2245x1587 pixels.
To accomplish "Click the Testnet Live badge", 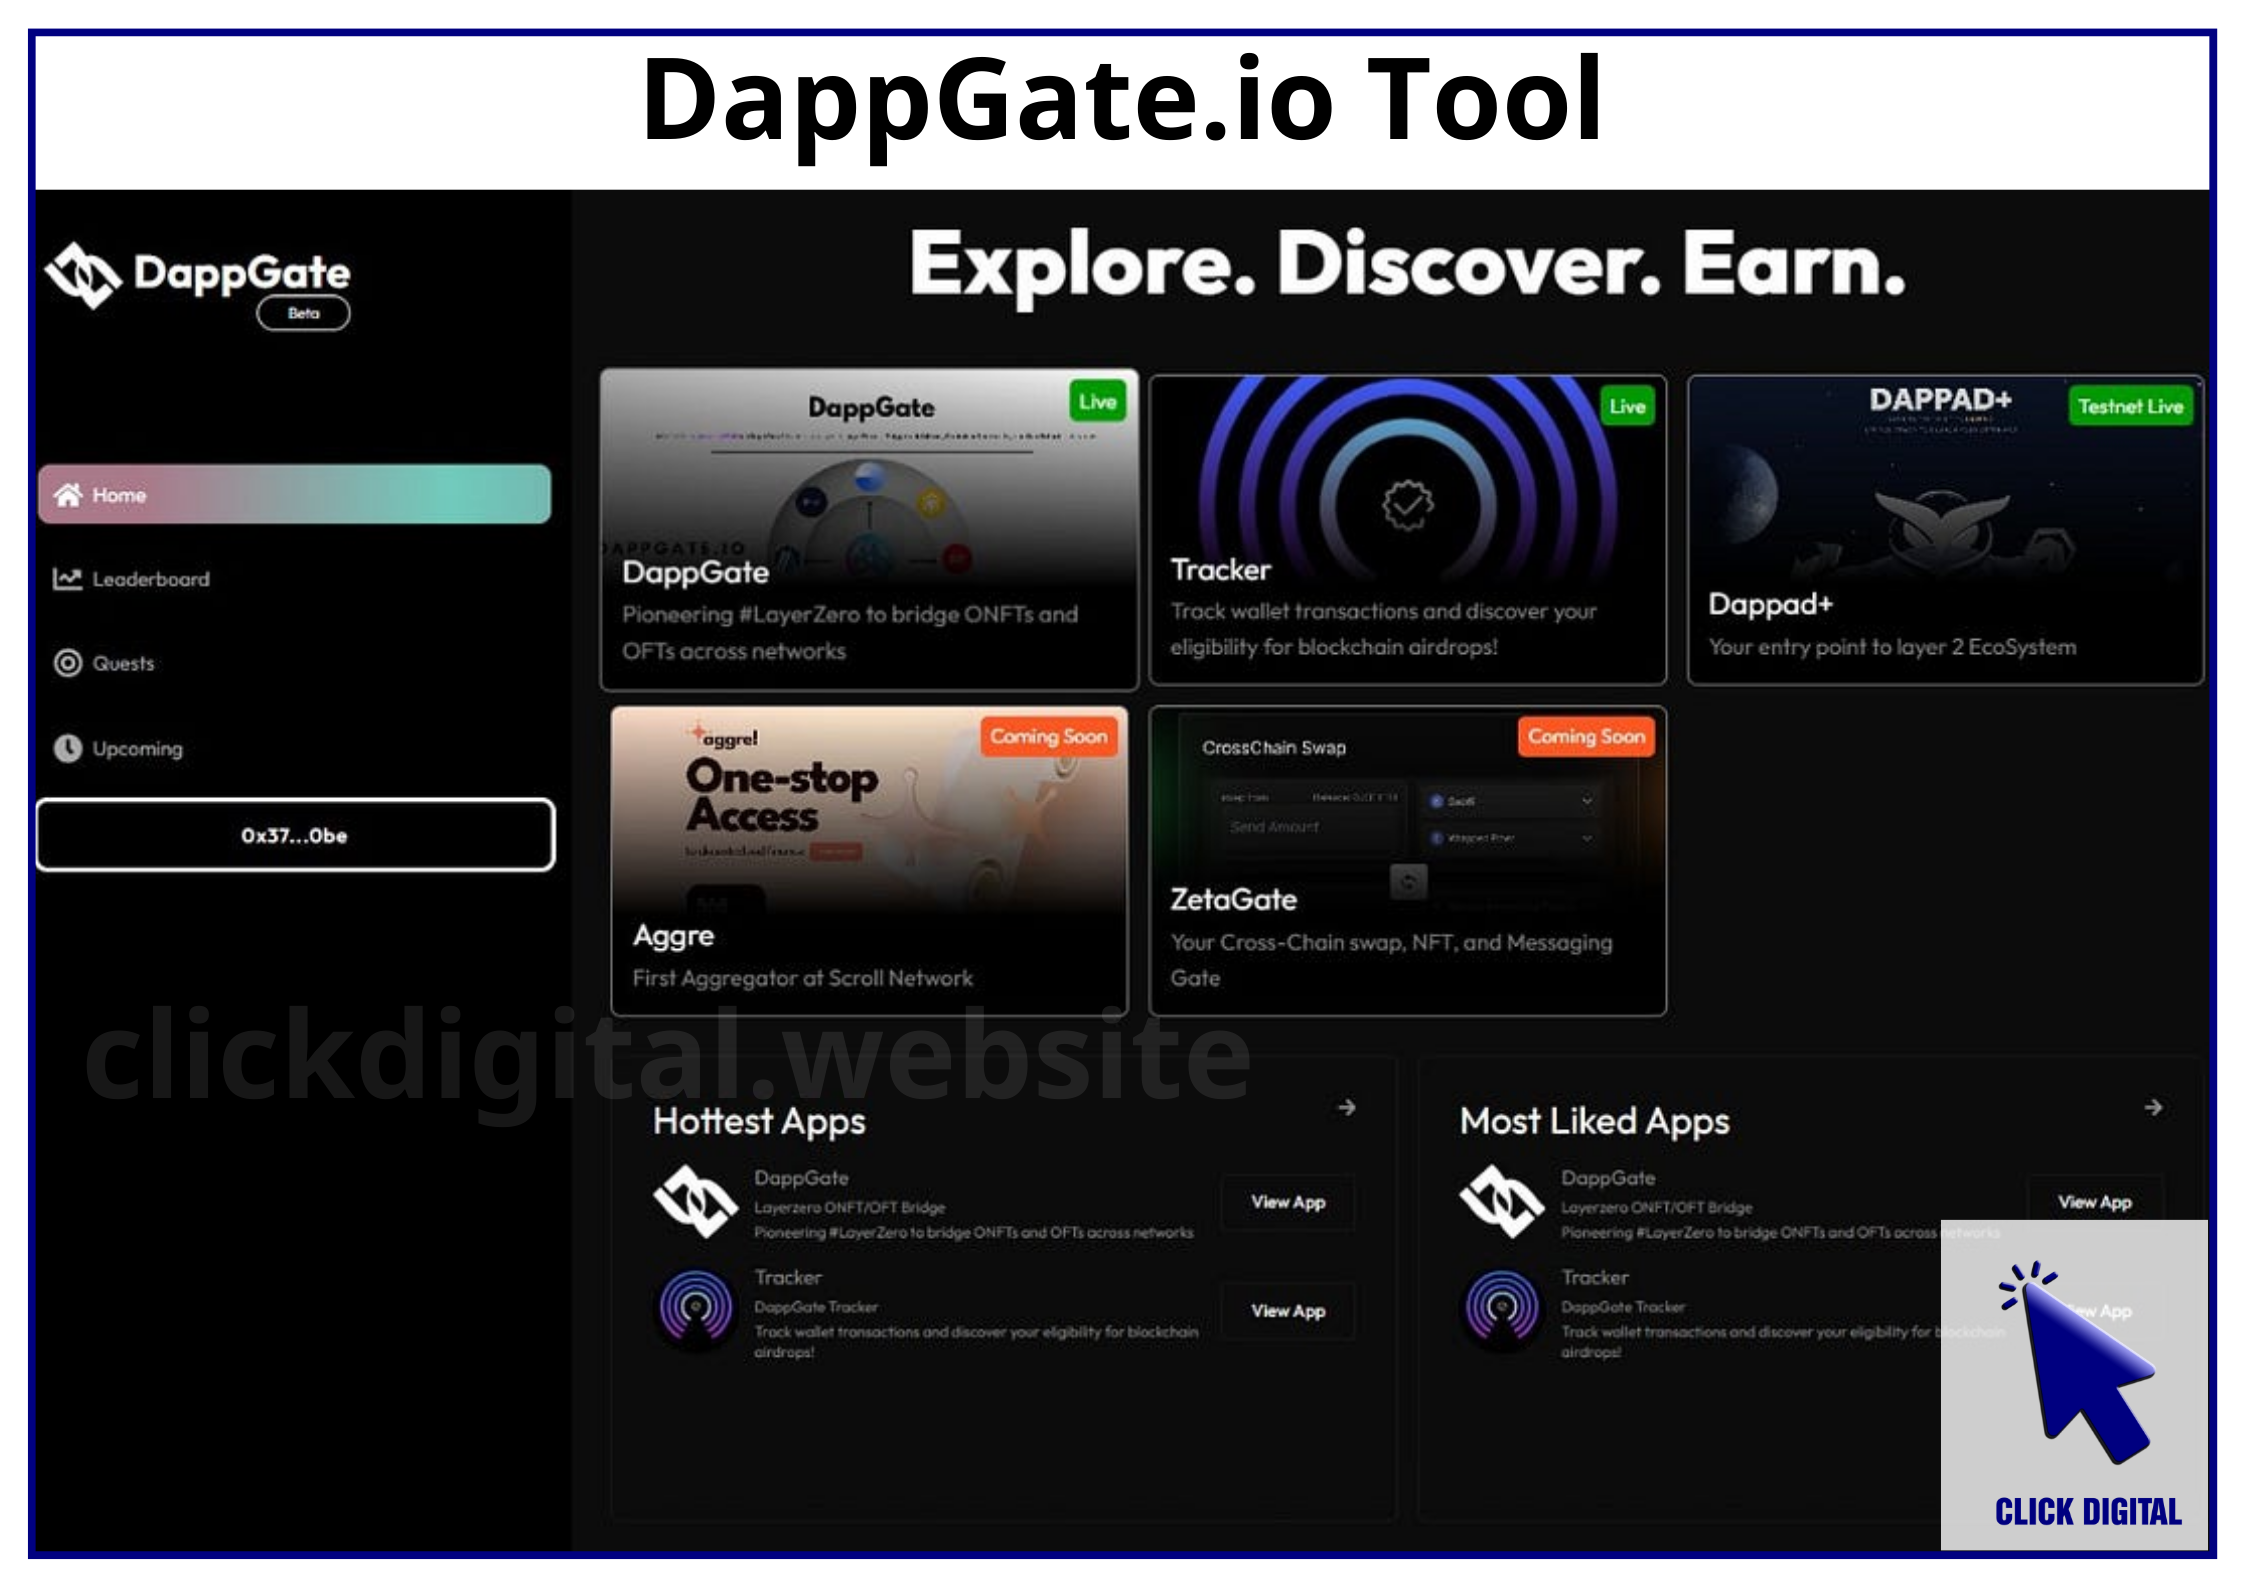I will pyautogui.click(x=2130, y=406).
